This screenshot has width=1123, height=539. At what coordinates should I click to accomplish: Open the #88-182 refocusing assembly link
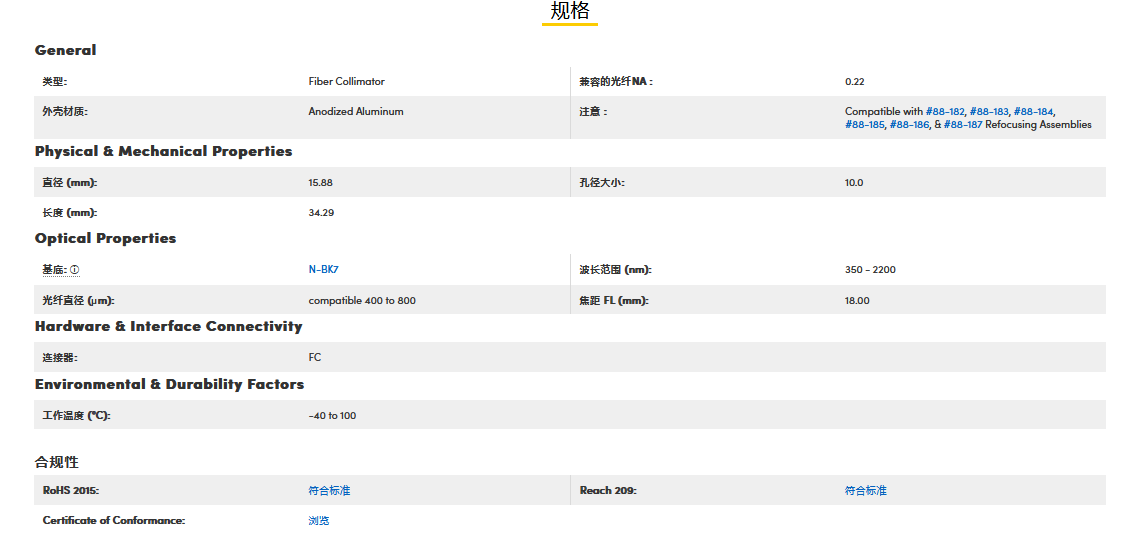[945, 112]
